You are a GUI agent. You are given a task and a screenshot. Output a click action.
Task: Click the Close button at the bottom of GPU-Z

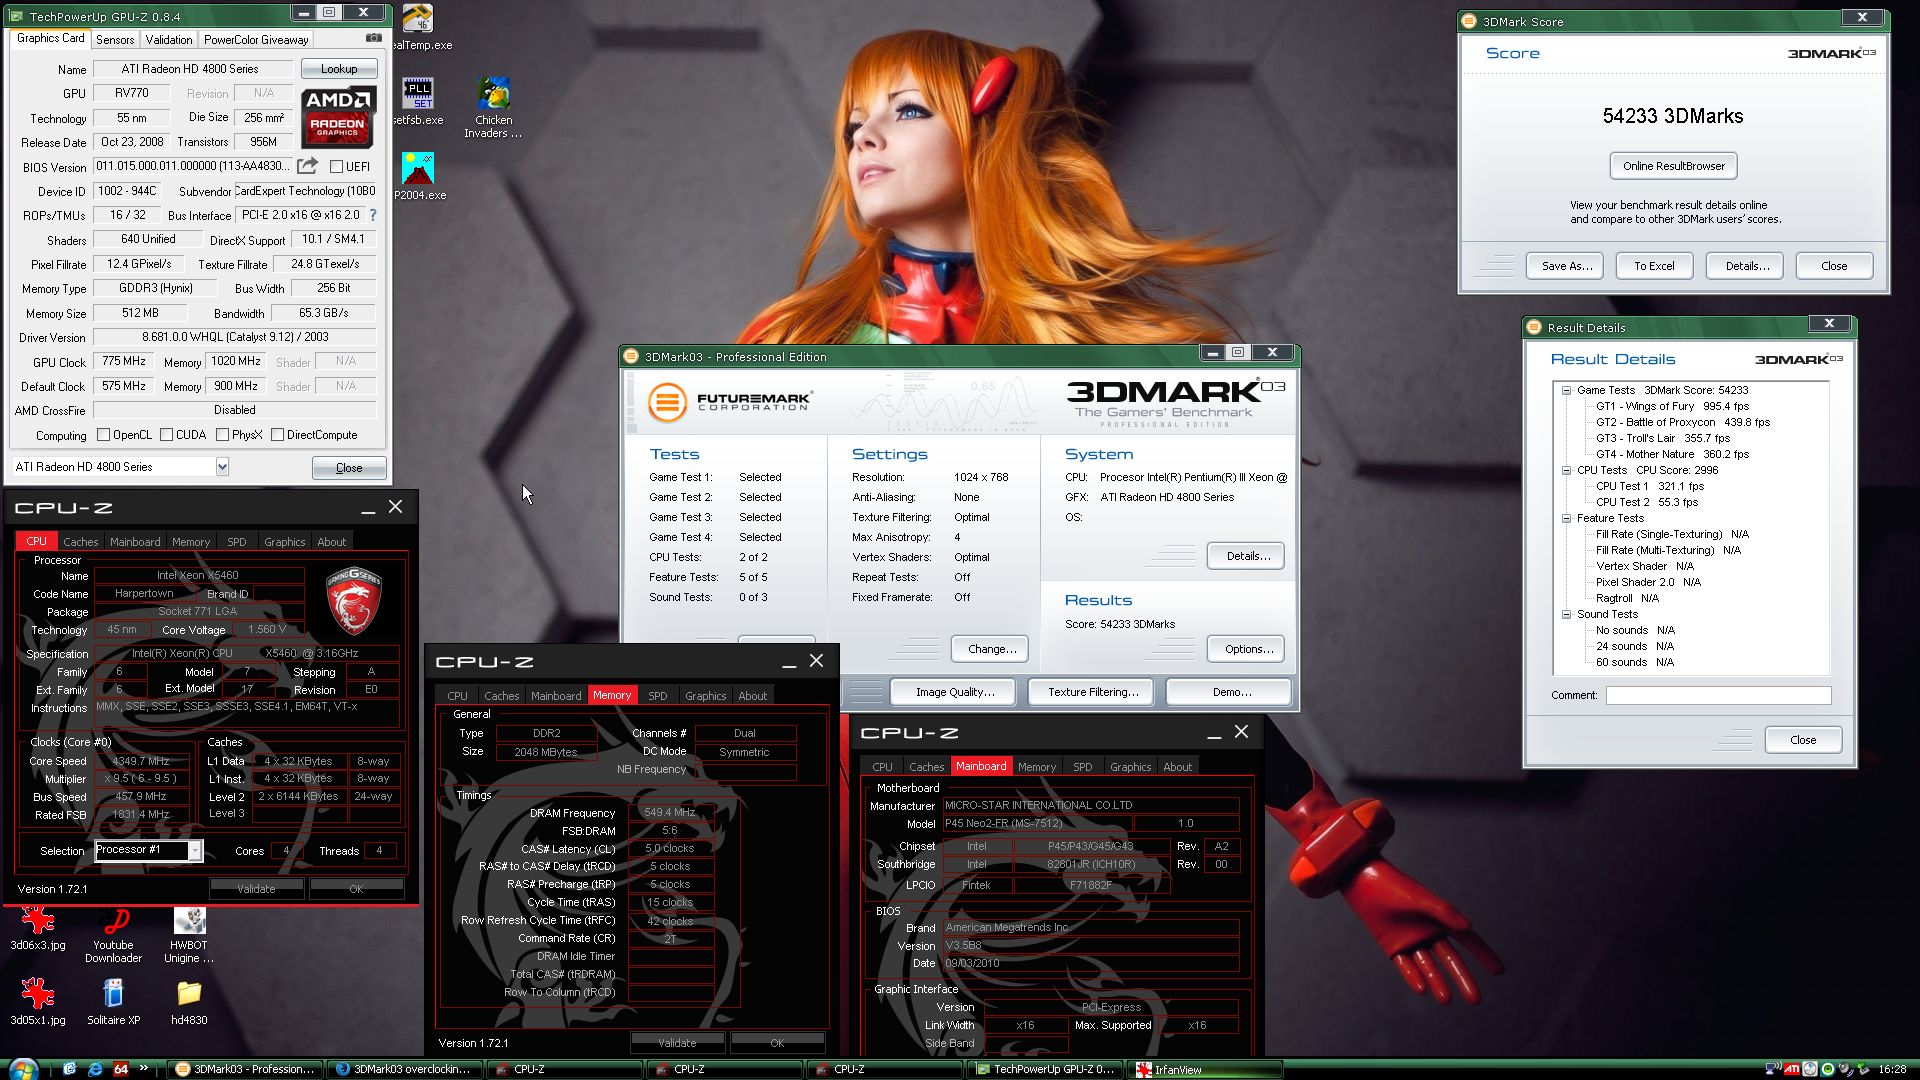[x=349, y=468]
